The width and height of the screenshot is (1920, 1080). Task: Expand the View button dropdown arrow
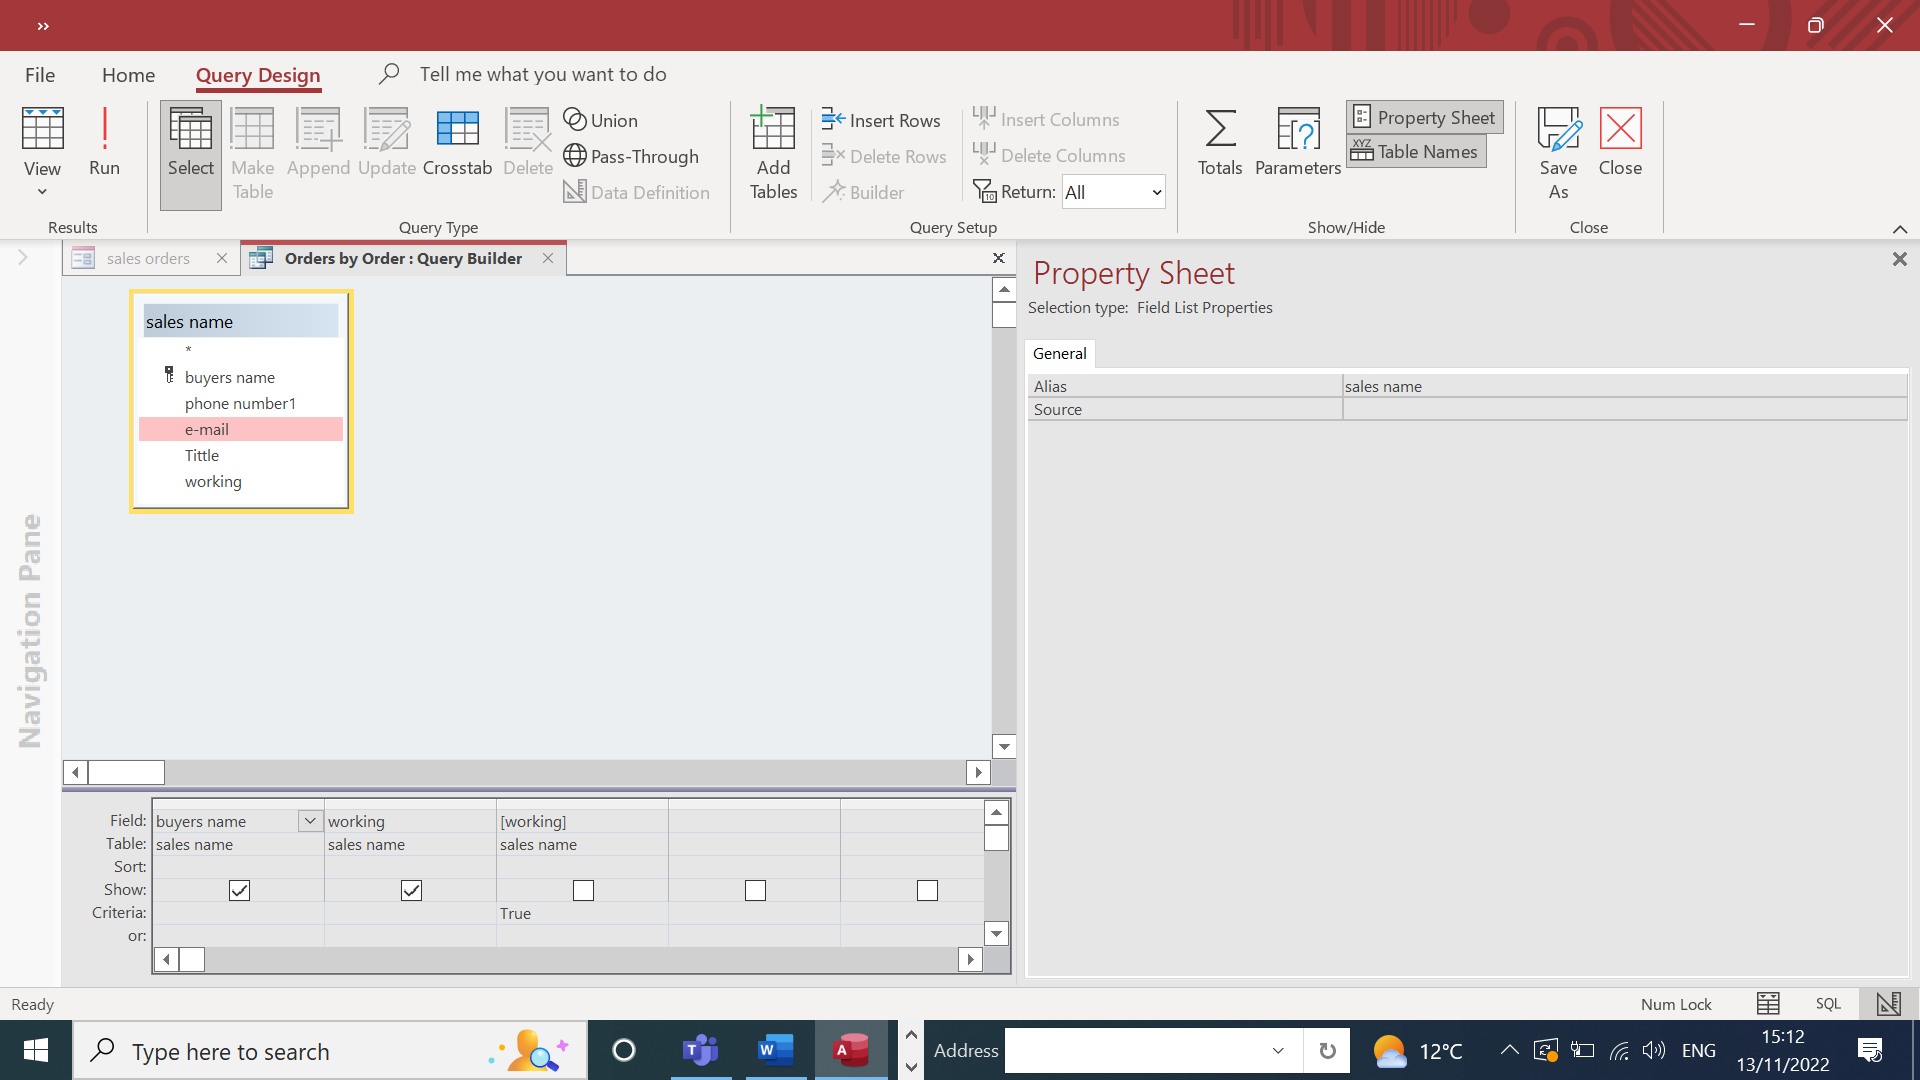[42, 192]
